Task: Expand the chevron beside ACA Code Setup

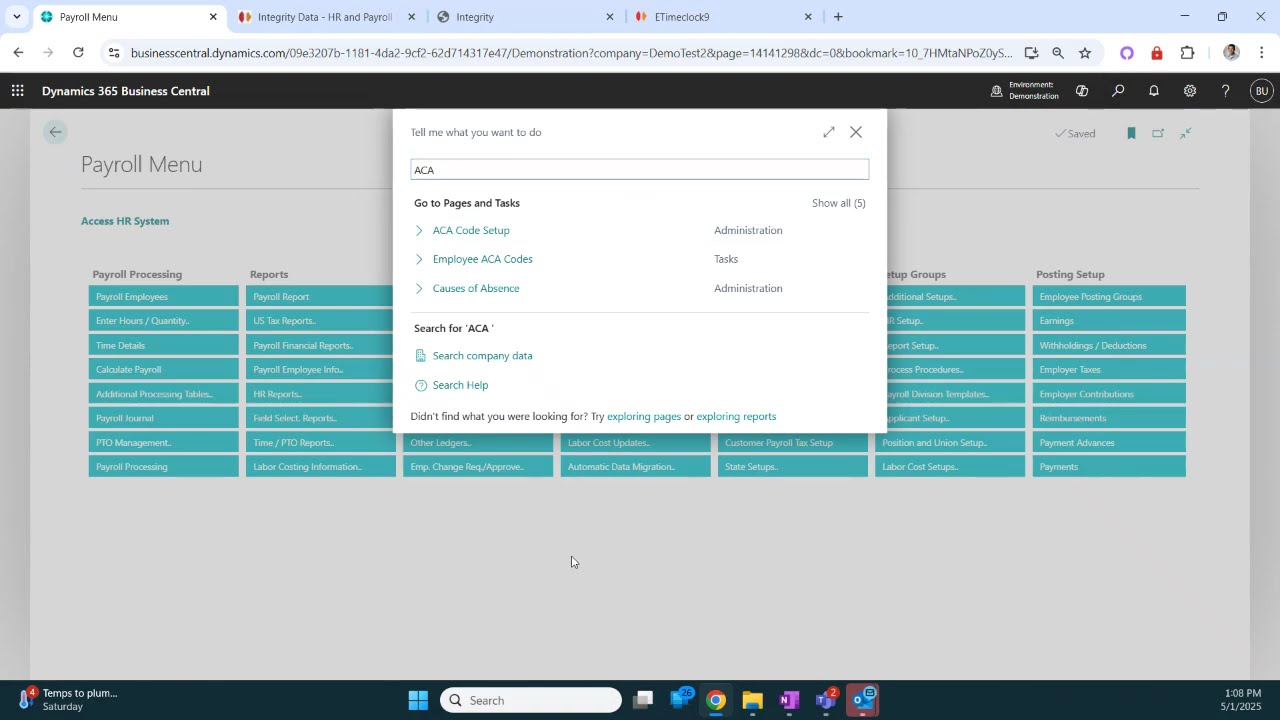Action: [419, 231]
